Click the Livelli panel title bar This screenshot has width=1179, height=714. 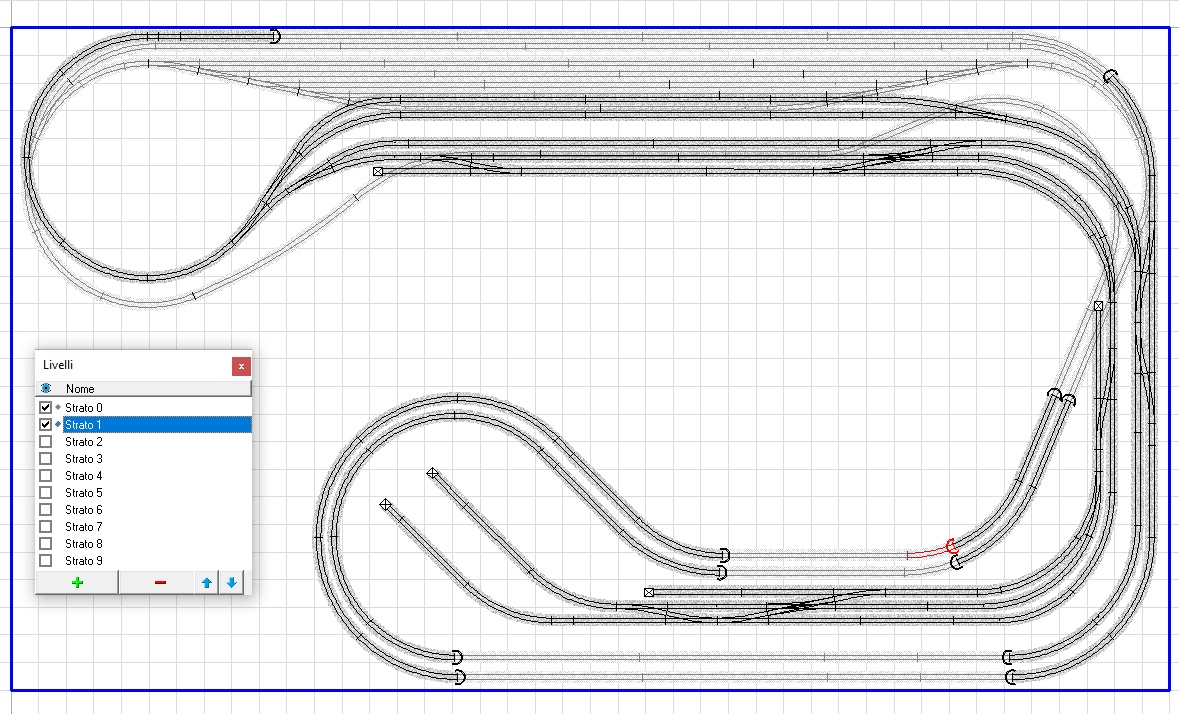click(x=130, y=366)
